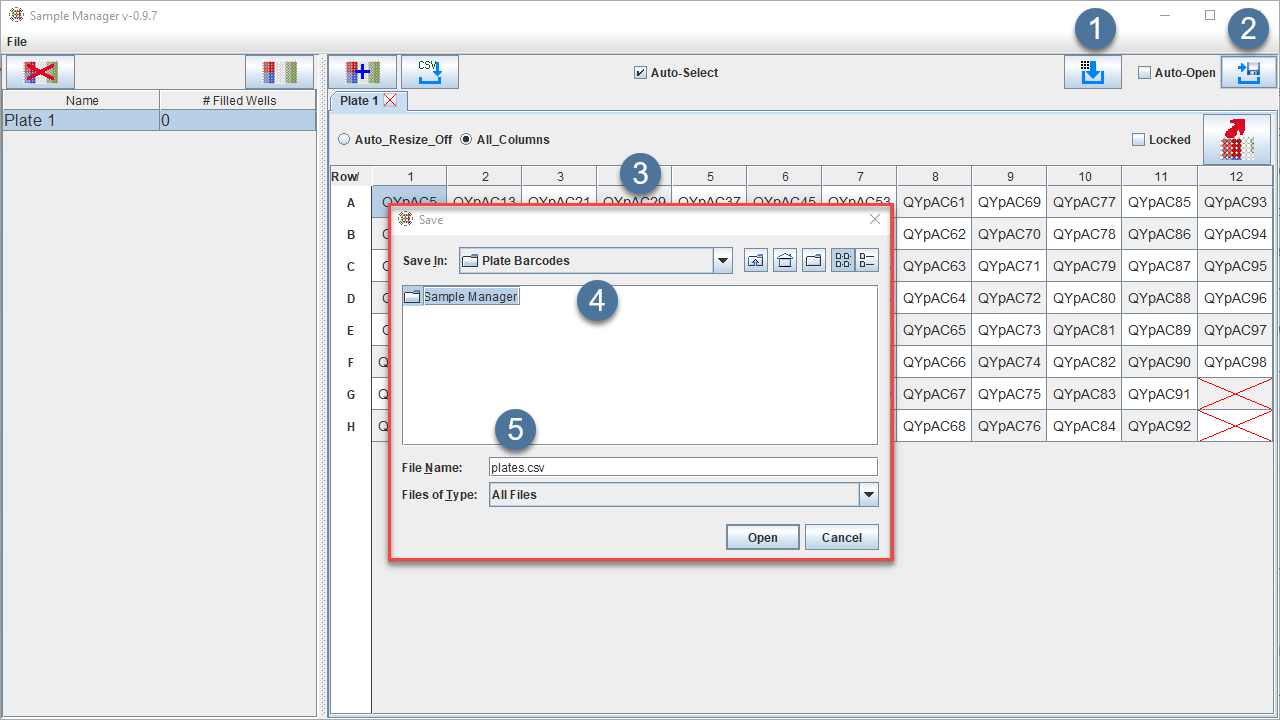This screenshot has width=1280, height=720.
Task: Toggle the Auto-Select checkbox
Action: [x=640, y=73]
